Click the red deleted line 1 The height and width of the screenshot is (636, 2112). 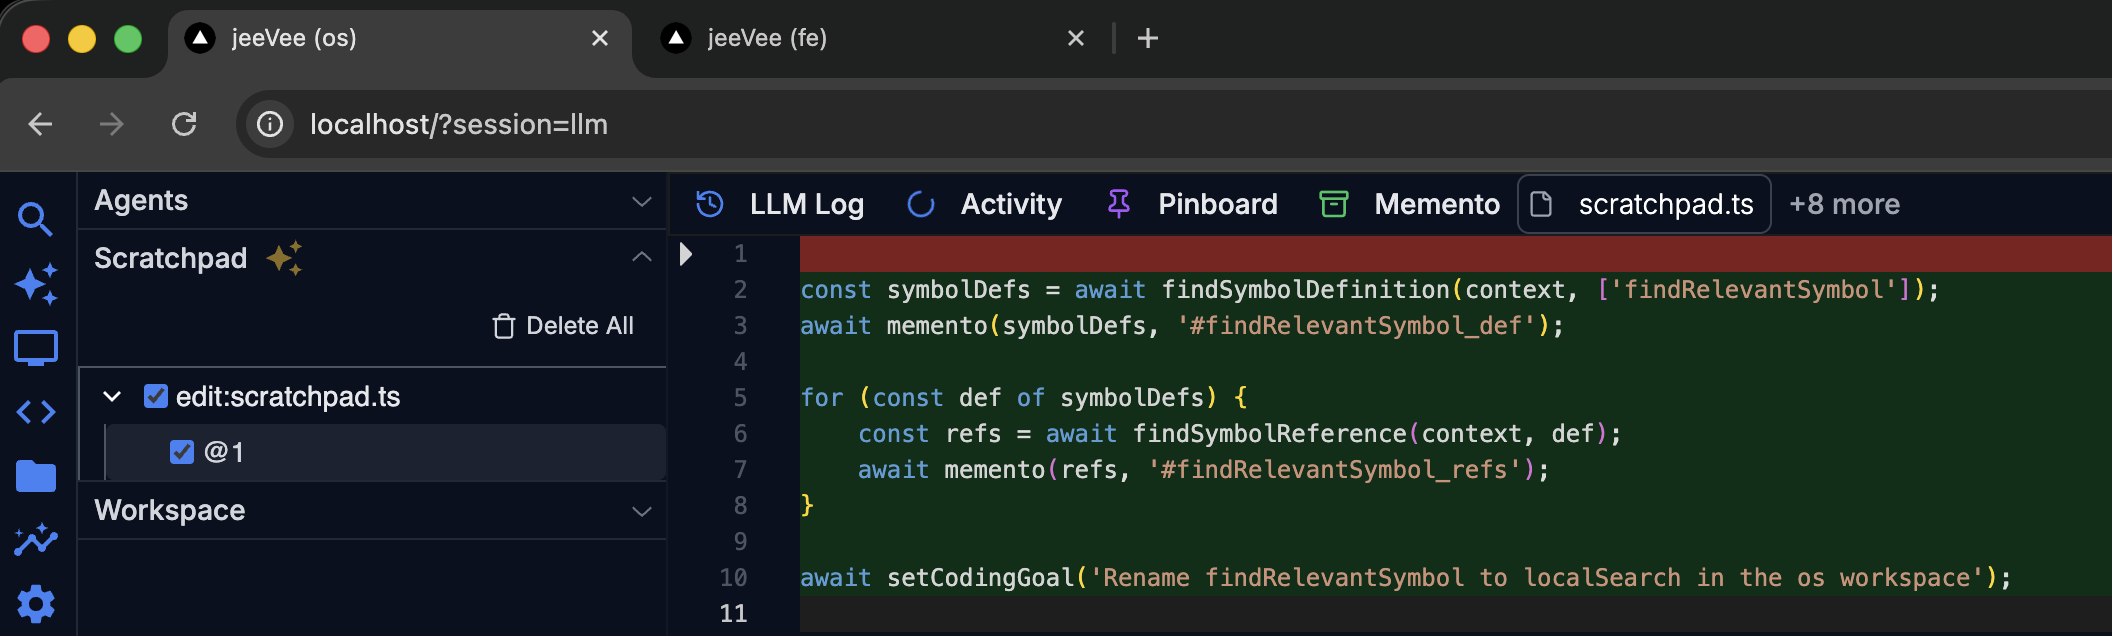[x=1456, y=254]
